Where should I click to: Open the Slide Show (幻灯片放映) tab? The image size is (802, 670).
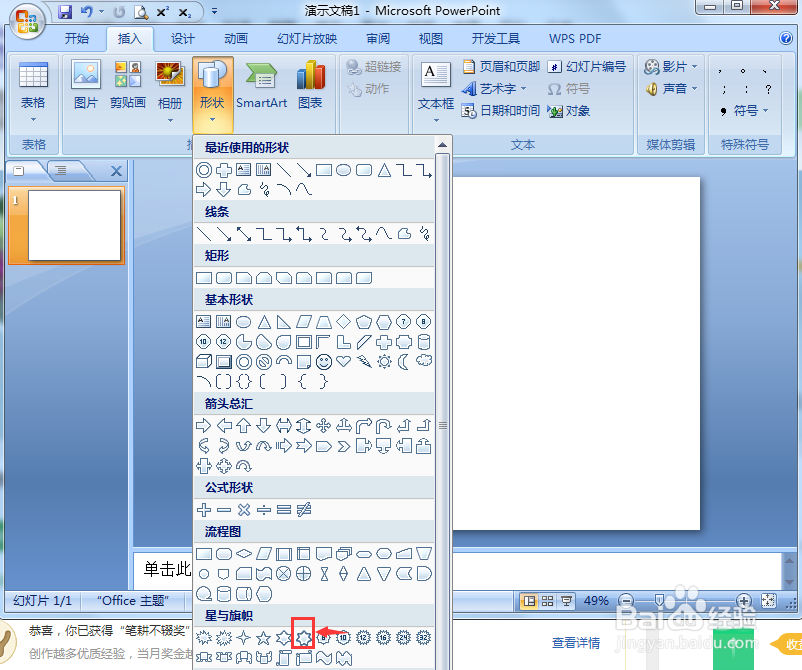click(x=307, y=39)
